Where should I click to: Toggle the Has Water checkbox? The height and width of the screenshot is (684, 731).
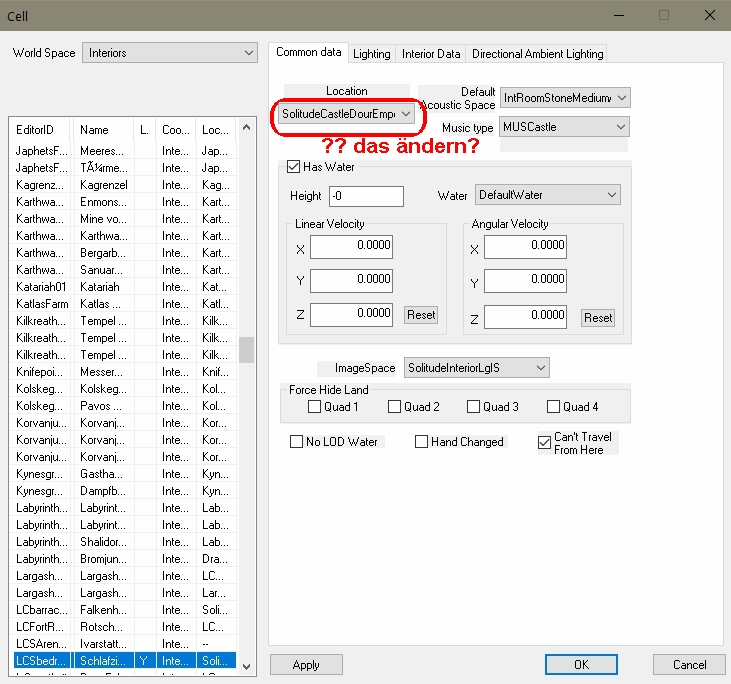point(294,167)
